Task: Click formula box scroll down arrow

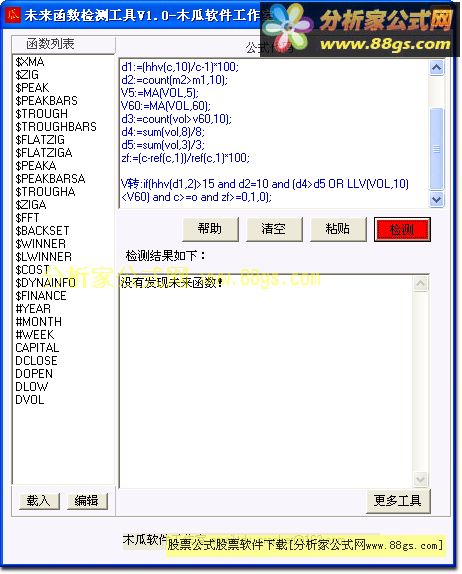Action: (437, 199)
